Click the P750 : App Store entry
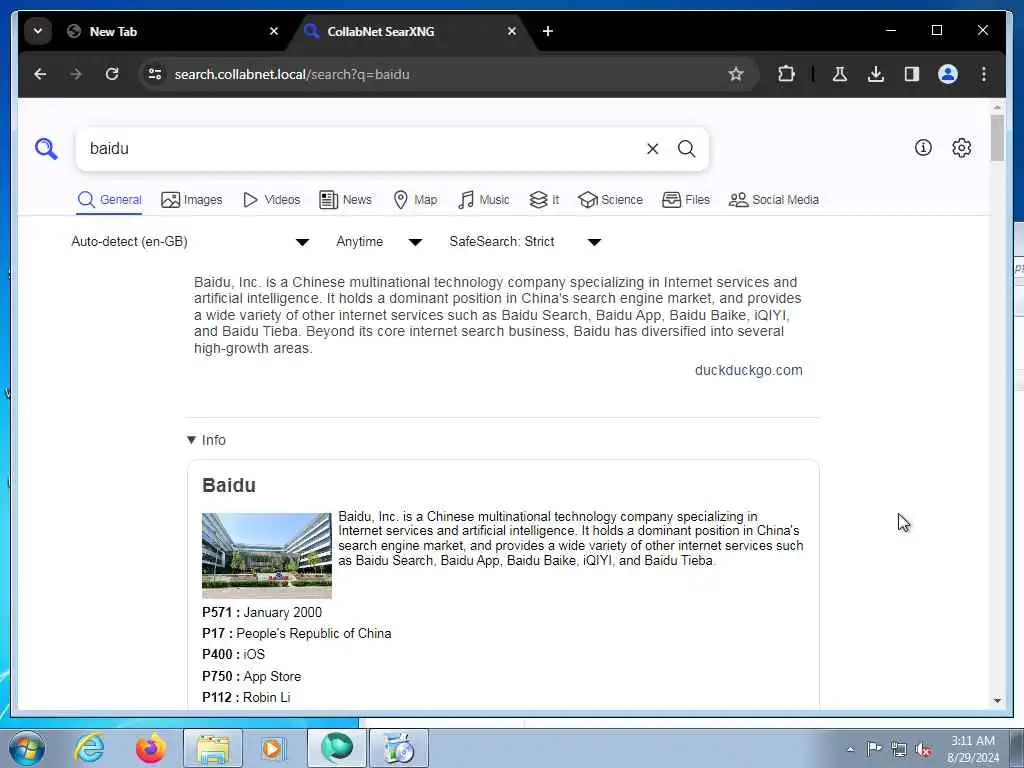The width and height of the screenshot is (1024, 768). (x=251, y=677)
